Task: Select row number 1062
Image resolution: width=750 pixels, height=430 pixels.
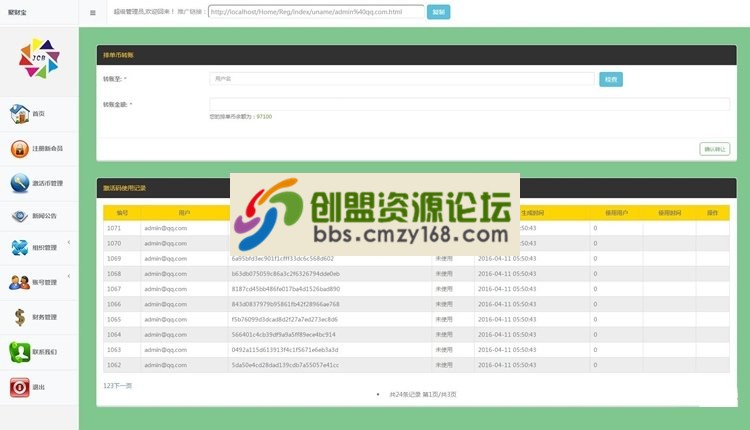Action: point(114,365)
